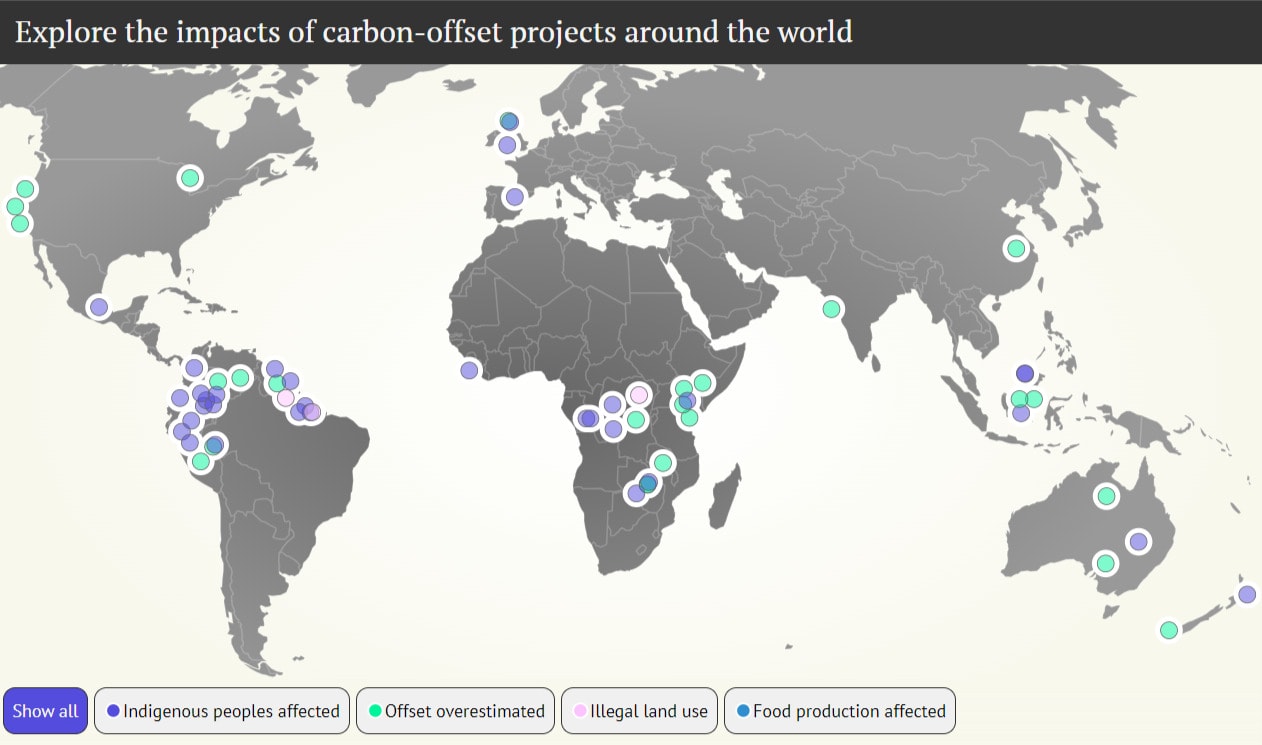1262x745 pixels.
Task: Toggle the Offset overestimated filter
Action: click(x=455, y=711)
